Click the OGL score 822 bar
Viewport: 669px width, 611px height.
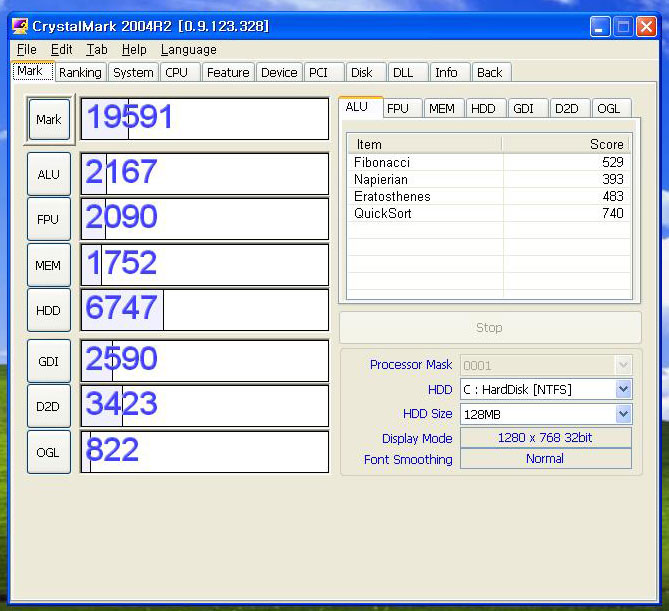205,452
